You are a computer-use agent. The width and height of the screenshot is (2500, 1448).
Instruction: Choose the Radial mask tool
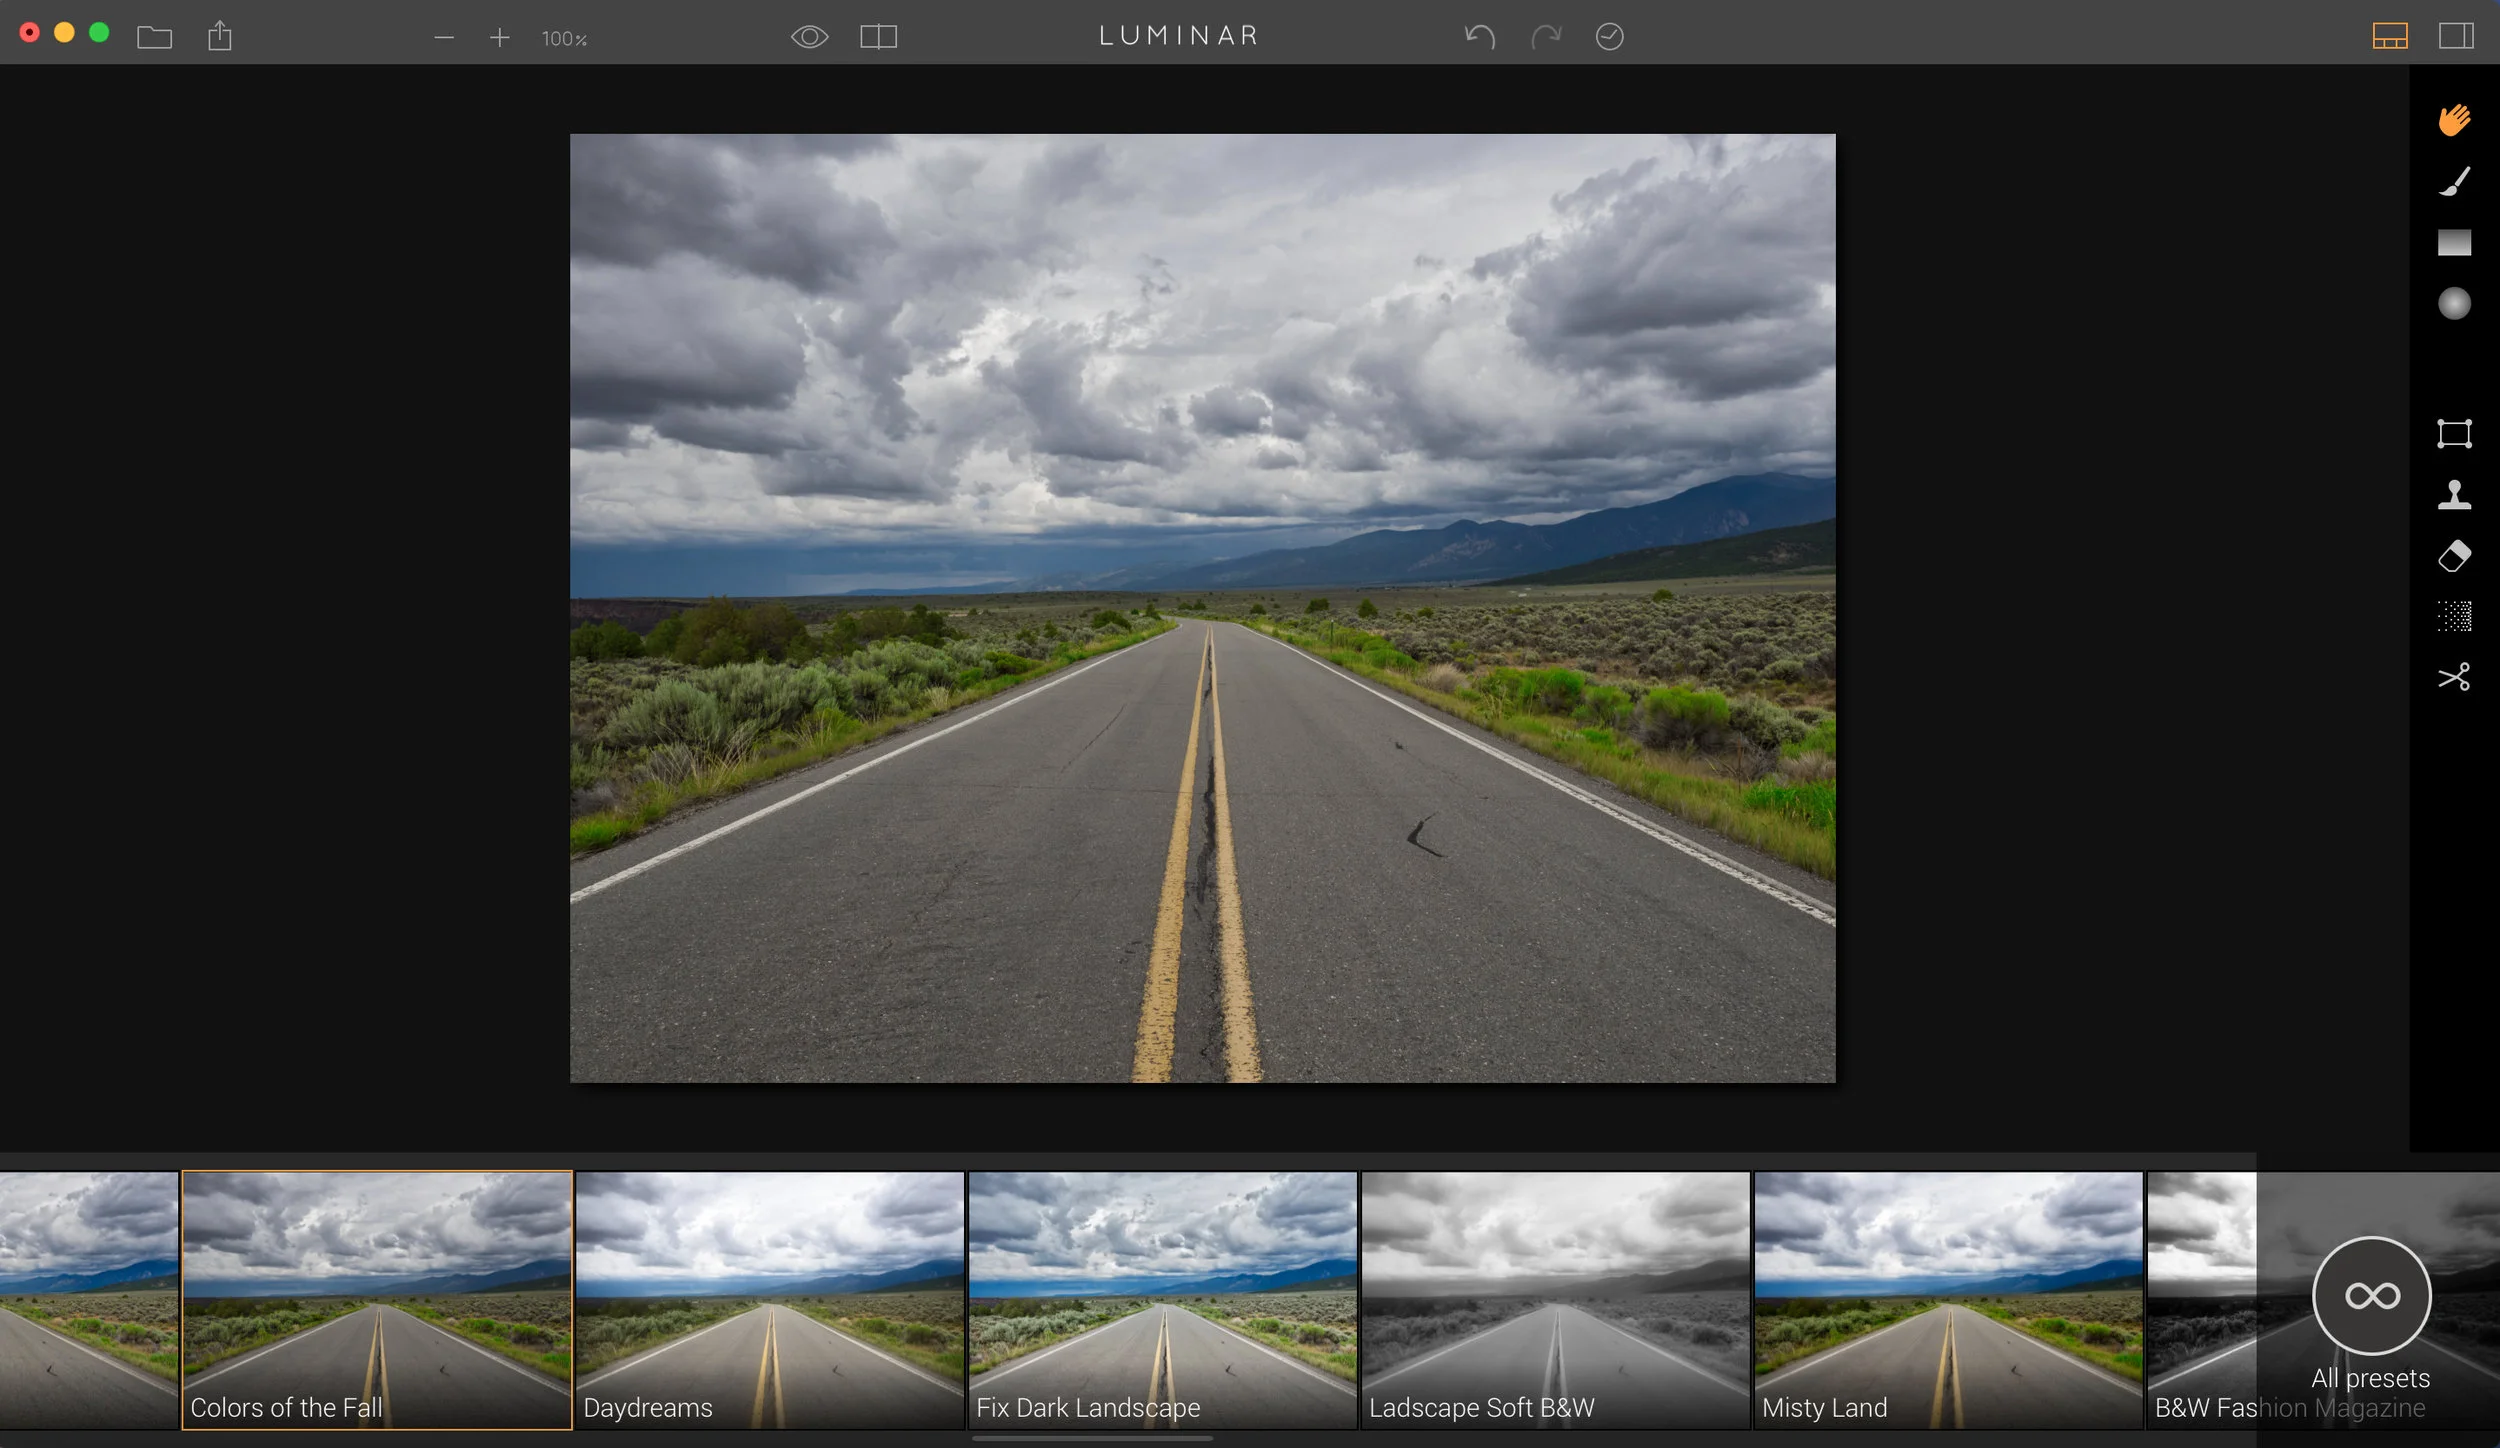point(2454,303)
